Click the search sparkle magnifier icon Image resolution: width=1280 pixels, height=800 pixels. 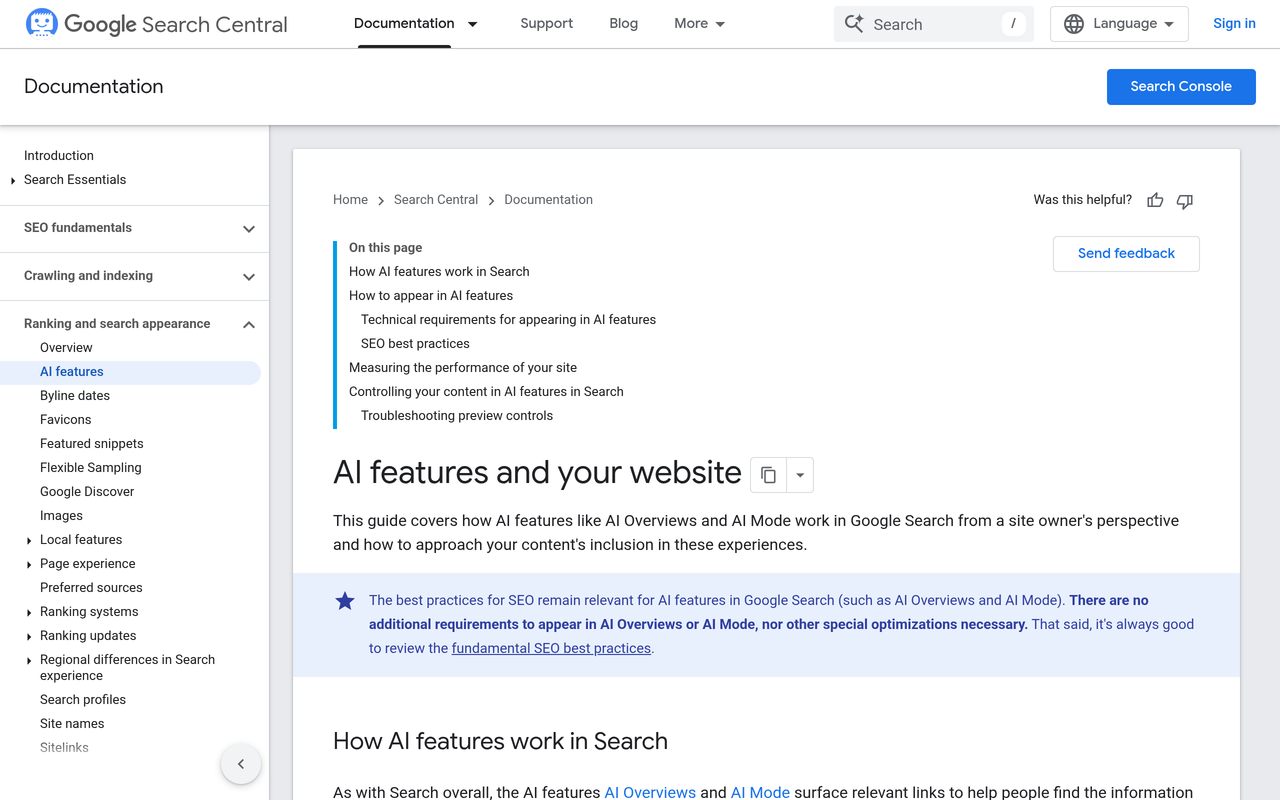(x=854, y=24)
